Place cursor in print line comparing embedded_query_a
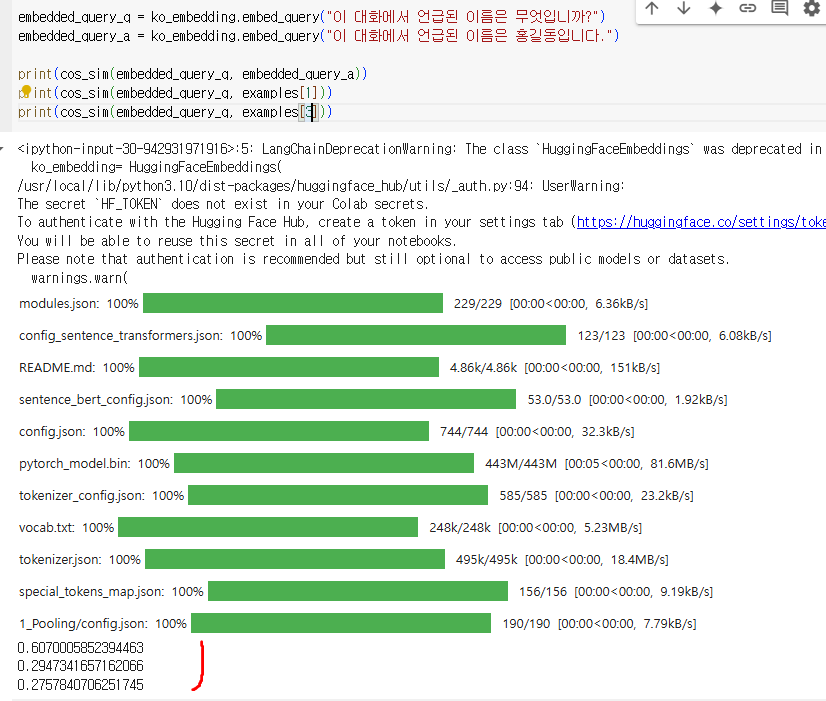Viewport: 826px width, 701px height. [x=192, y=74]
